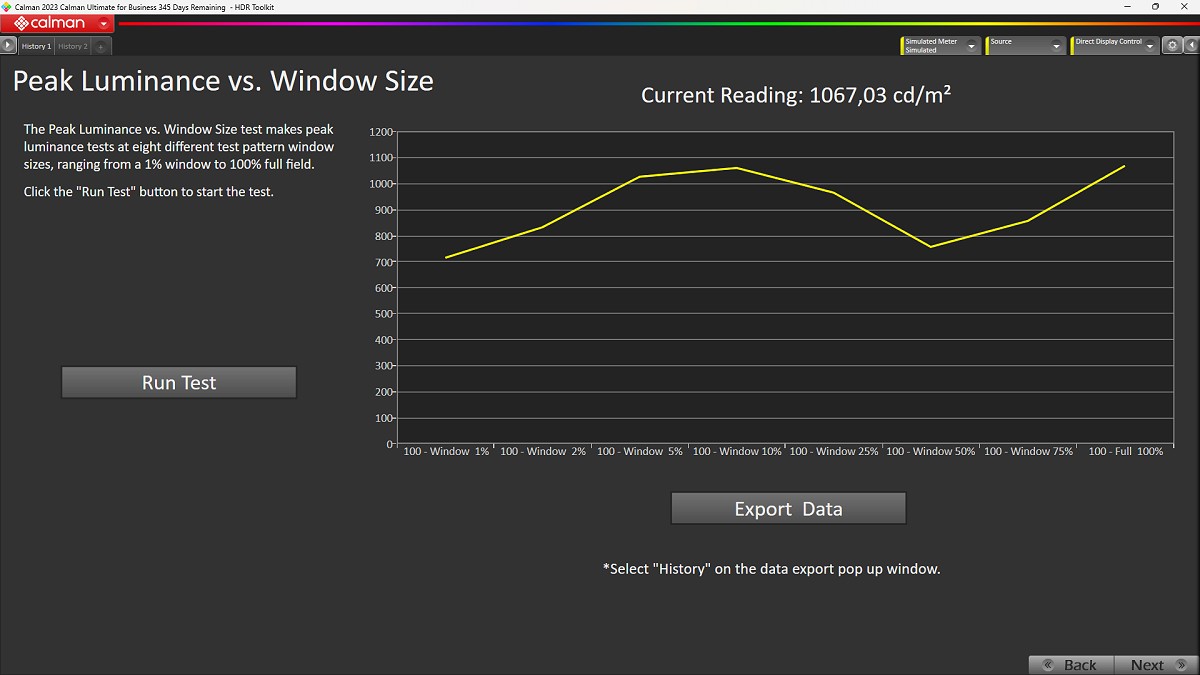Image resolution: width=1200 pixels, height=675 pixels.
Task: Expand the Direct Display Control dropdown
Action: click(x=1150, y=46)
